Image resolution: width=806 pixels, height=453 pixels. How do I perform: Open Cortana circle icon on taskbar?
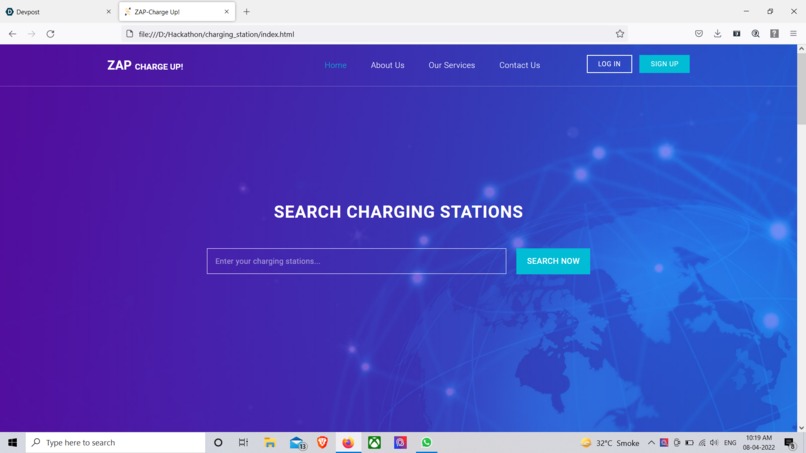tap(218, 442)
